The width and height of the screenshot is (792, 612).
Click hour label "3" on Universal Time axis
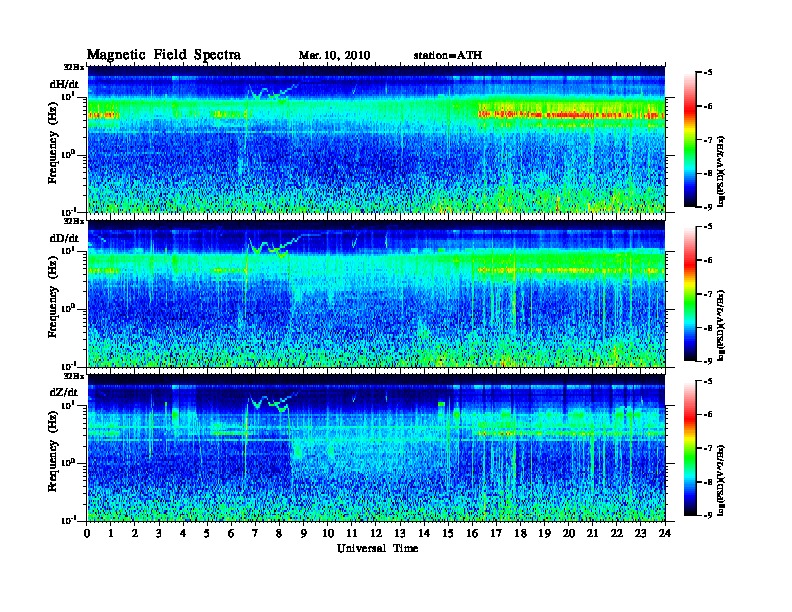point(159,533)
